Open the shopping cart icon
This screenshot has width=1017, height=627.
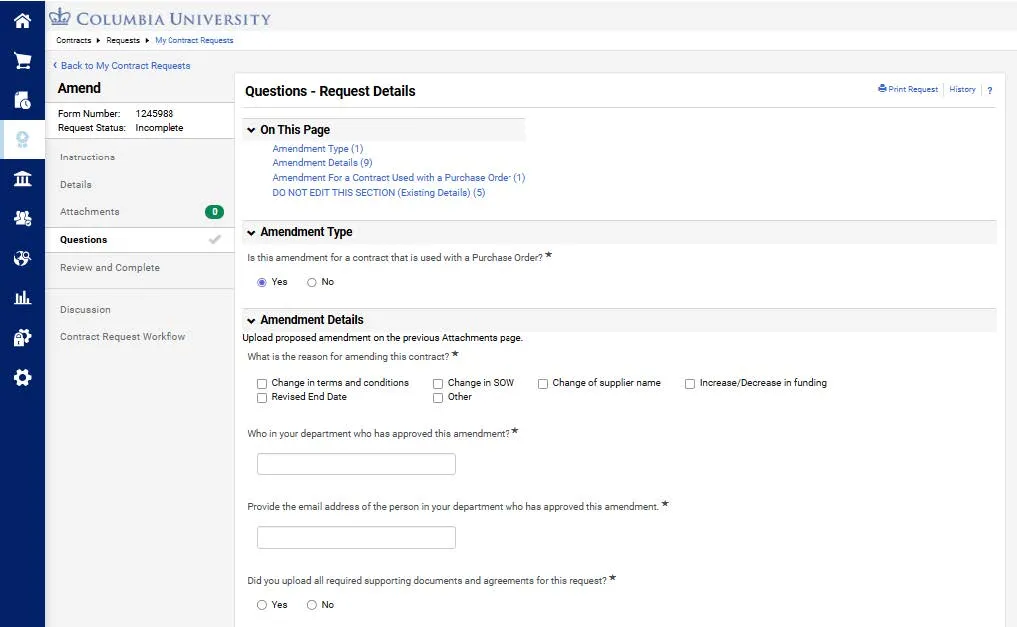click(22, 60)
